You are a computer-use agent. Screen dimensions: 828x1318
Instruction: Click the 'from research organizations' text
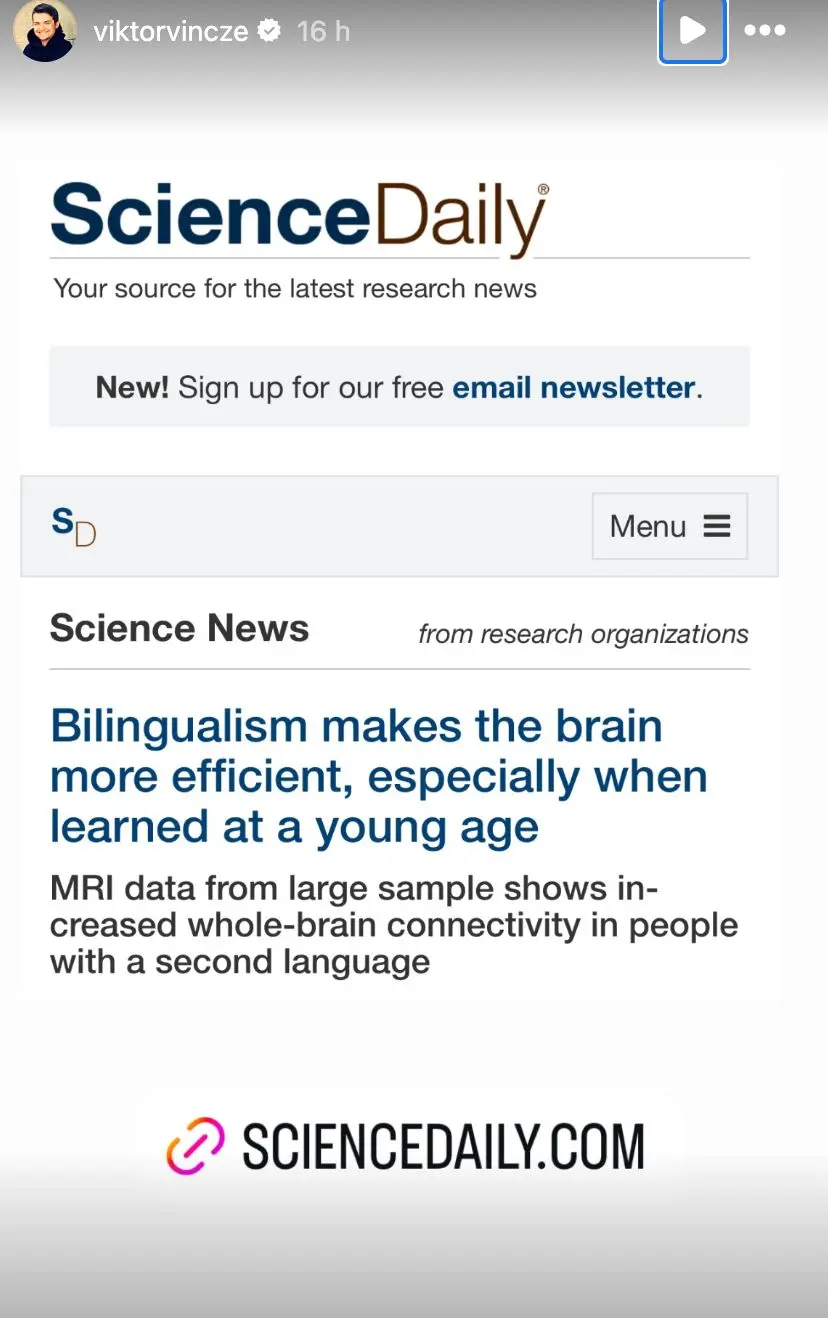click(583, 634)
